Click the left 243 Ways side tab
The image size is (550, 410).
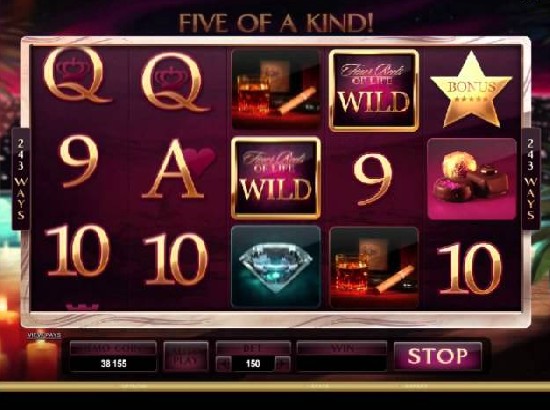point(21,179)
